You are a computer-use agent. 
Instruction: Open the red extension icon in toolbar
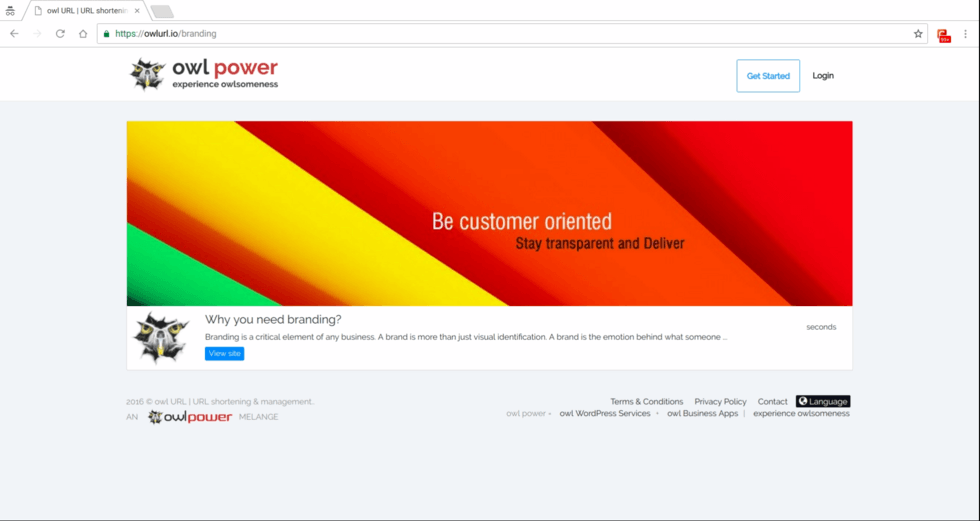pyautogui.click(x=944, y=36)
